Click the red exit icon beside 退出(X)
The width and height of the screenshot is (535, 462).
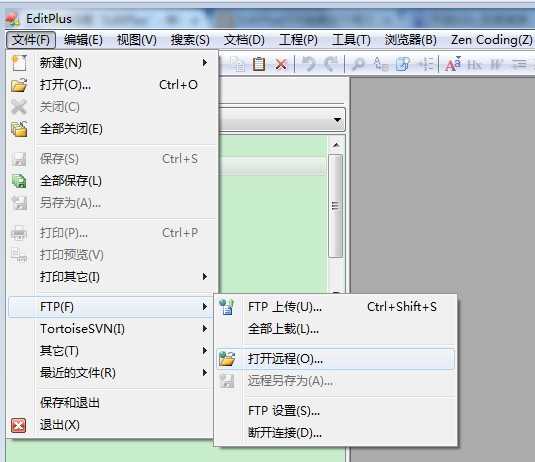[x=18, y=425]
